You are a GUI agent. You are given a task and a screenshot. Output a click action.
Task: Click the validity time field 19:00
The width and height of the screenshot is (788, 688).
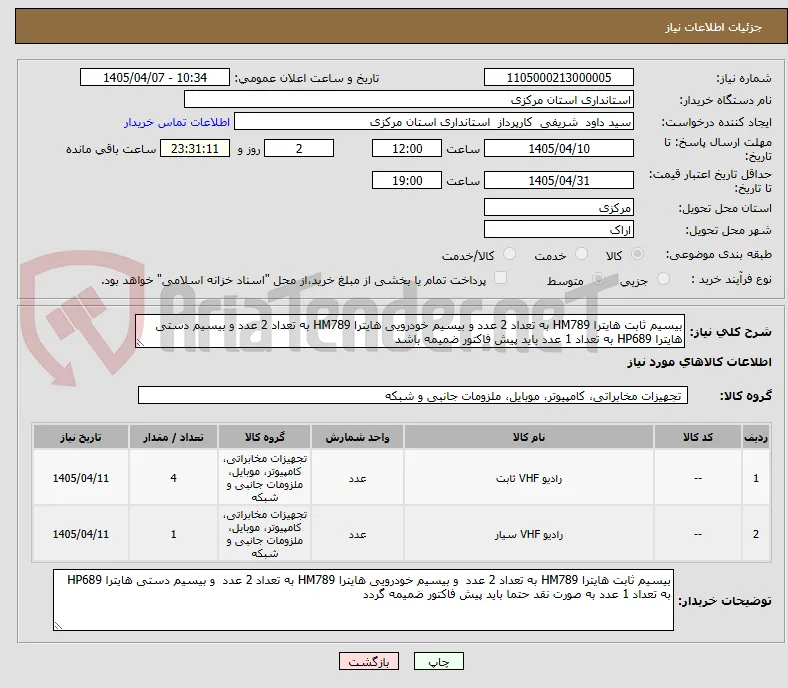(407, 180)
